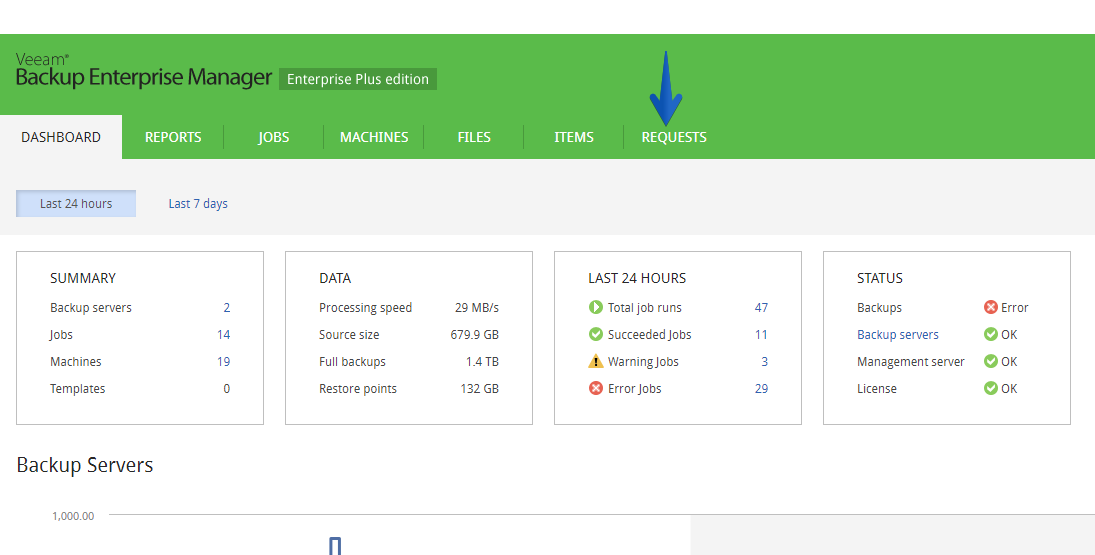
Task: Click the Templates value 0
Action: [x=226, y=389]
